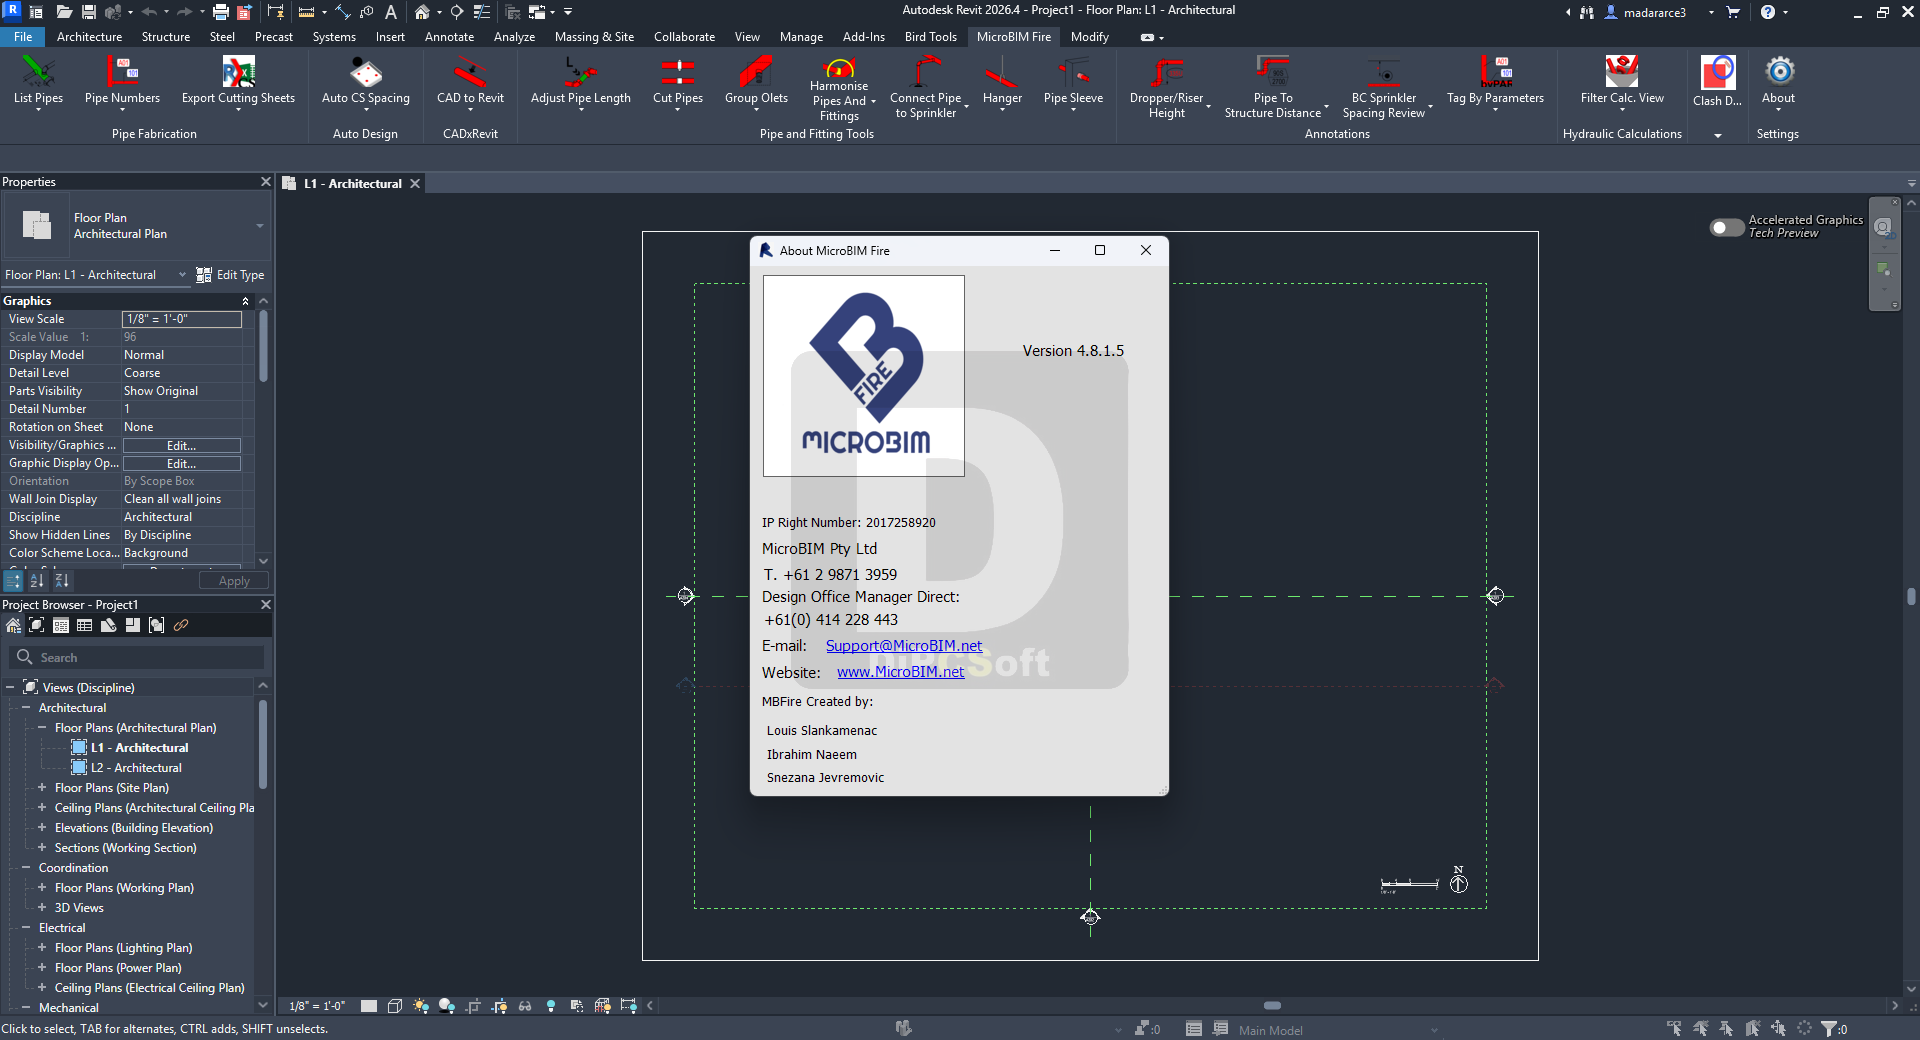Search the Project Browser field

tap(138, 657)
